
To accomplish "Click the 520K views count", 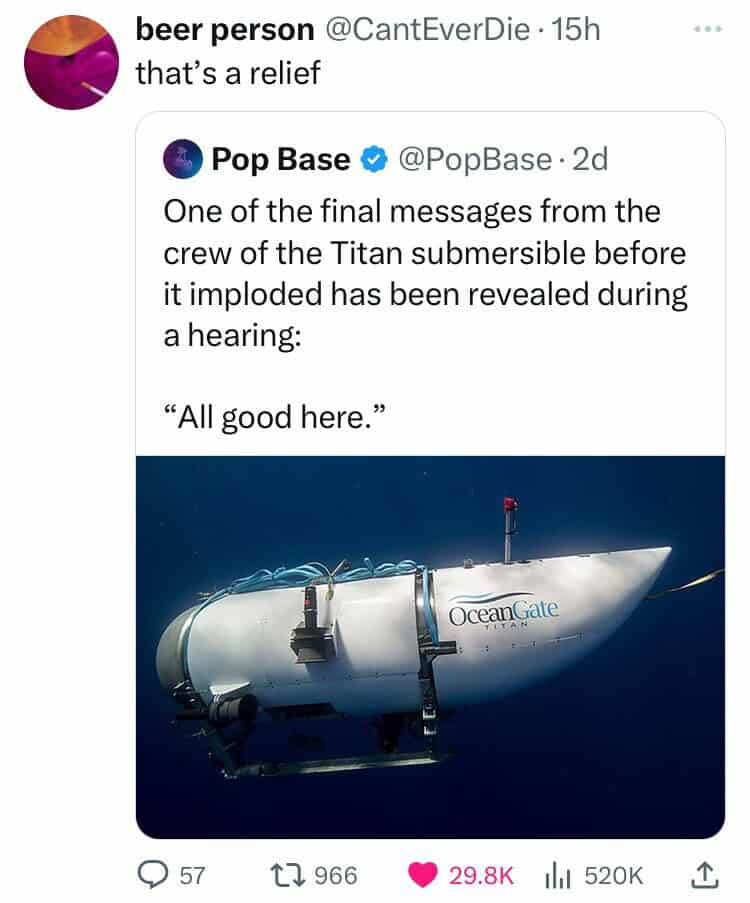I will 614,875.
